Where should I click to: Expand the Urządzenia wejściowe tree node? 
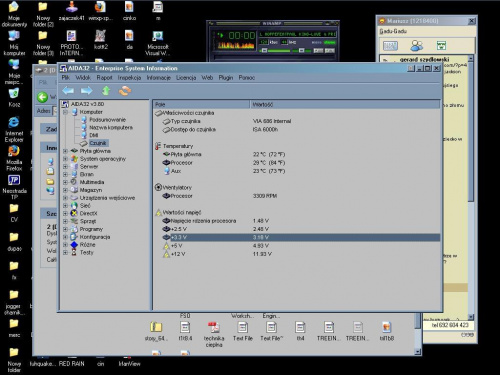tap(66, 198)
